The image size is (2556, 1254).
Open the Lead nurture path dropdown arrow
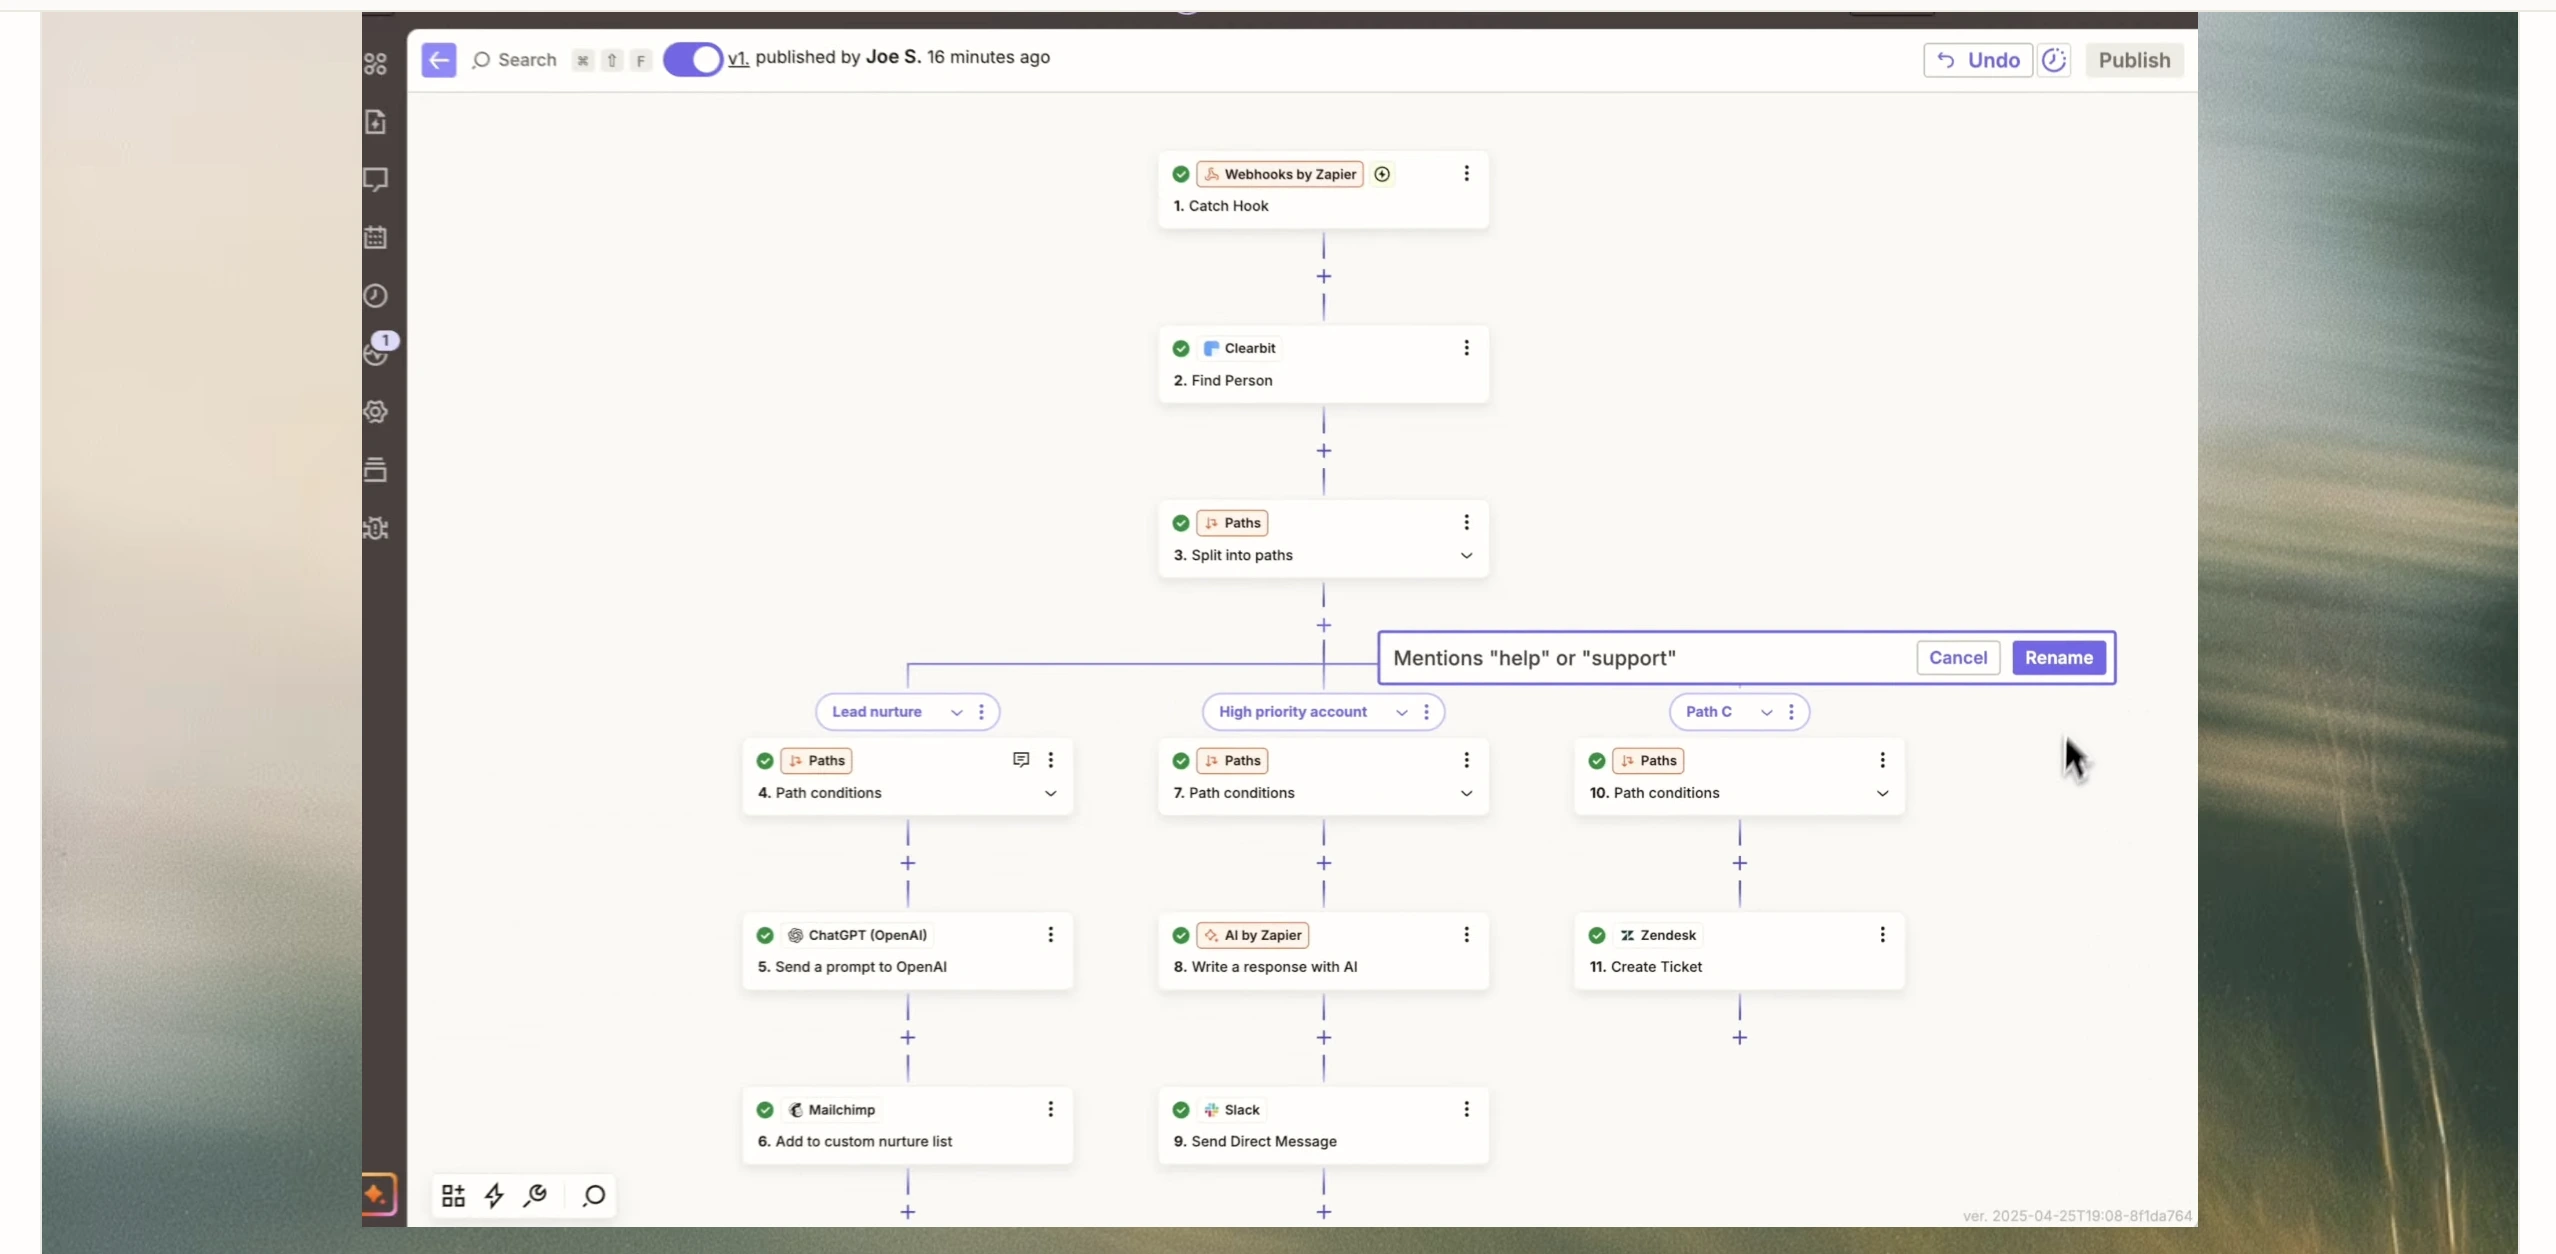tap(956, 712)
